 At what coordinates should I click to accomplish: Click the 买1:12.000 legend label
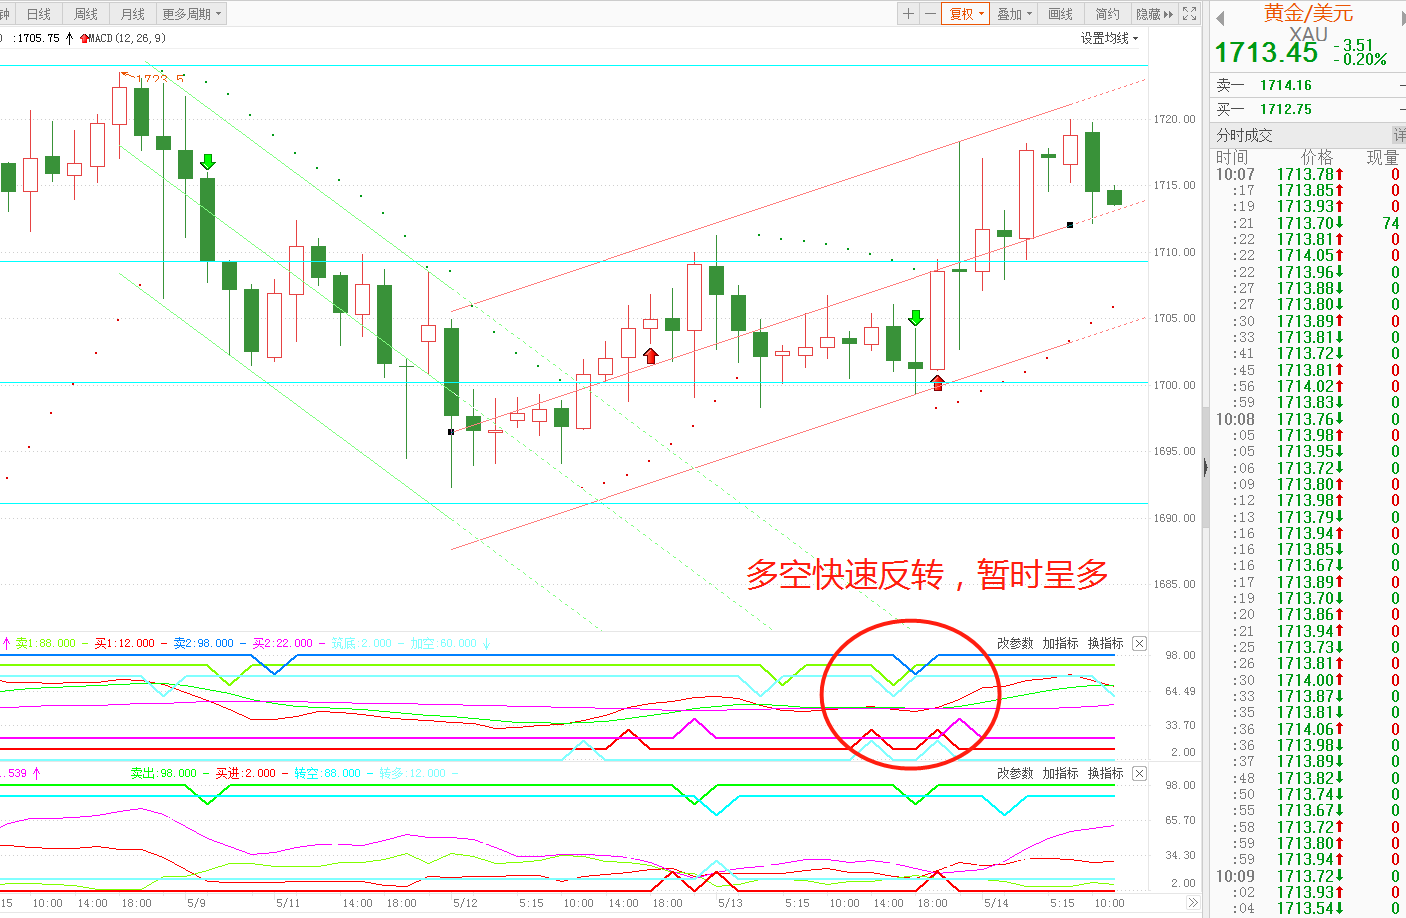124,643
